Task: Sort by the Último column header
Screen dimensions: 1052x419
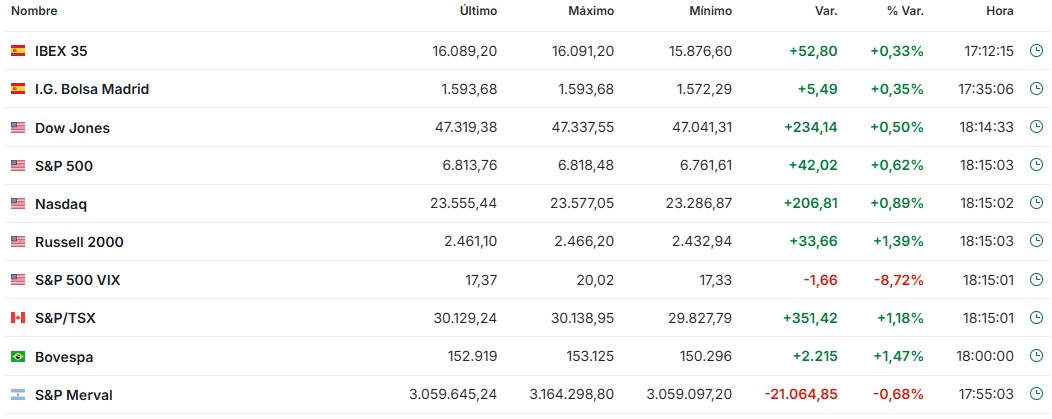Action: tap(478, 11)
